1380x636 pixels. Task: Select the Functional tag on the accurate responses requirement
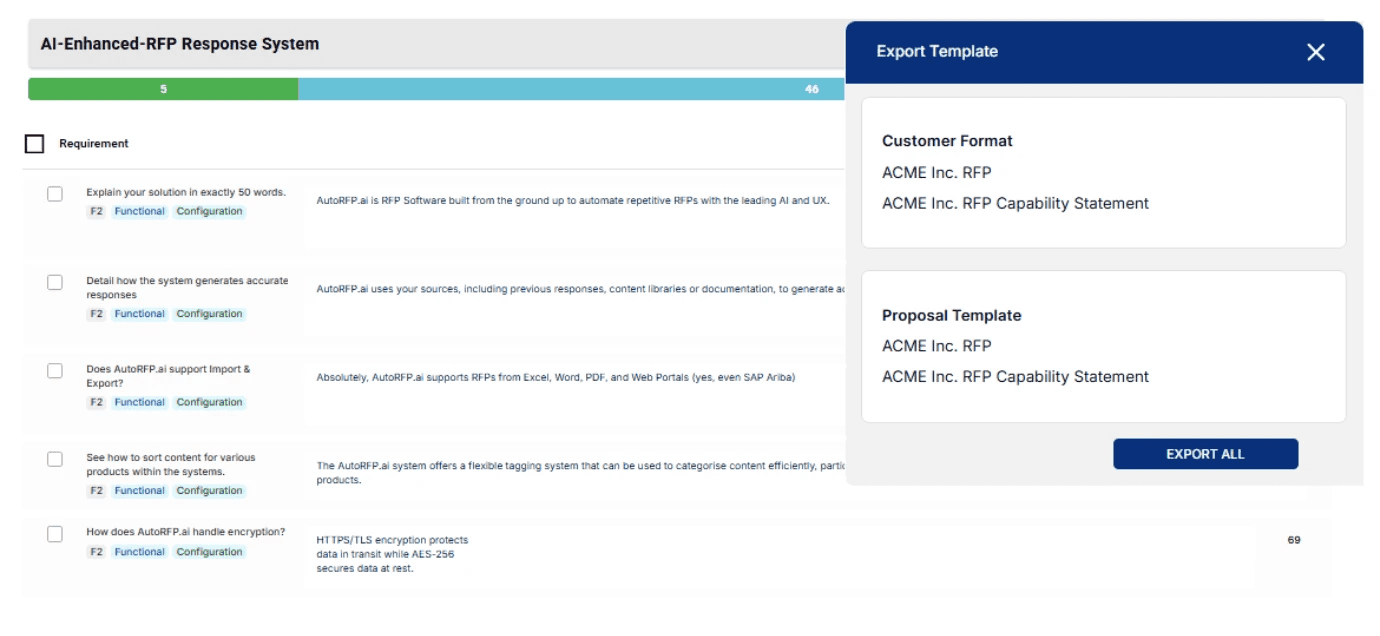(x=139, y=313)
